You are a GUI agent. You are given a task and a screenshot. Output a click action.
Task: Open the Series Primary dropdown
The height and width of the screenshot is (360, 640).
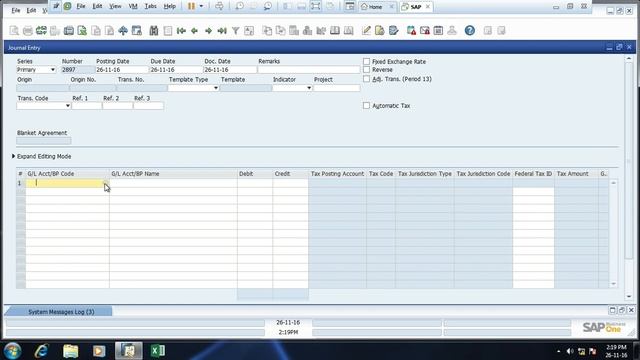[x=53, y=70]
